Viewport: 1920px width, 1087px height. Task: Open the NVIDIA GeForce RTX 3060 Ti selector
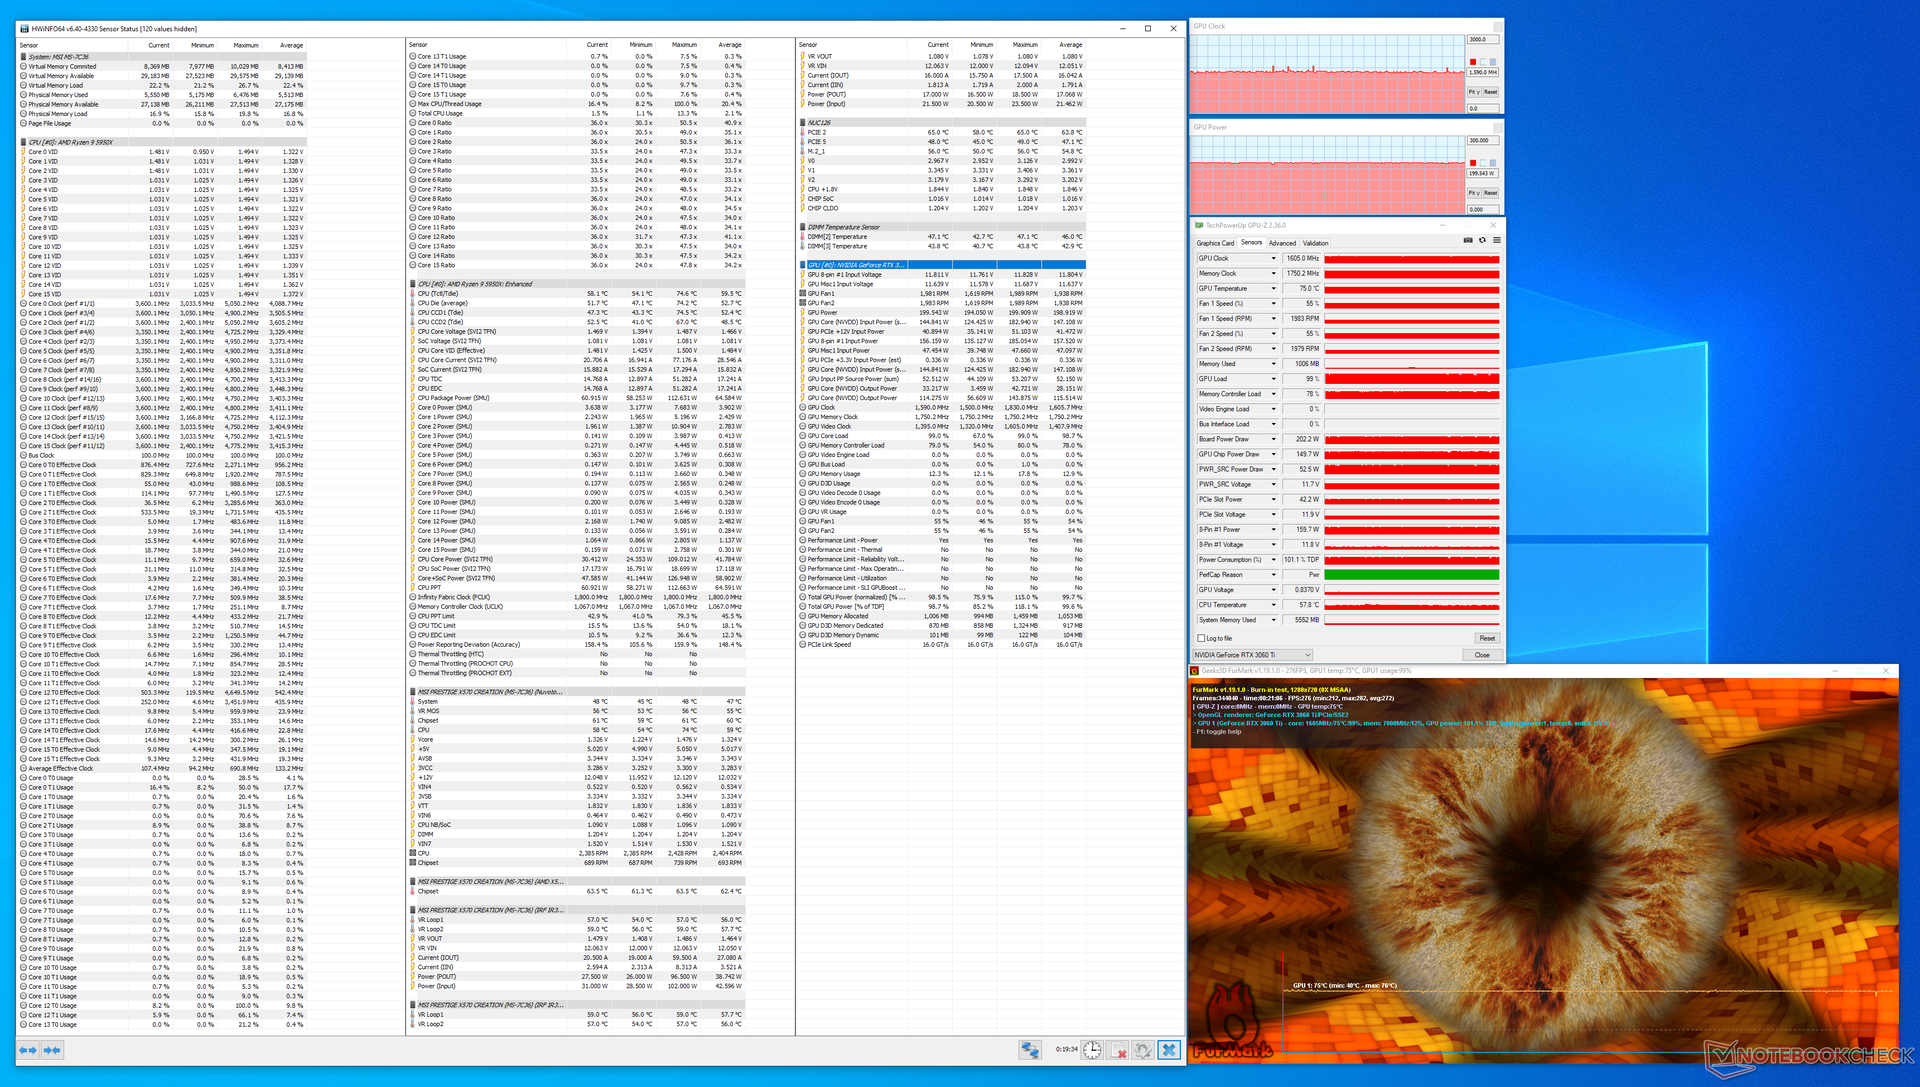[x=1252, y=655]
